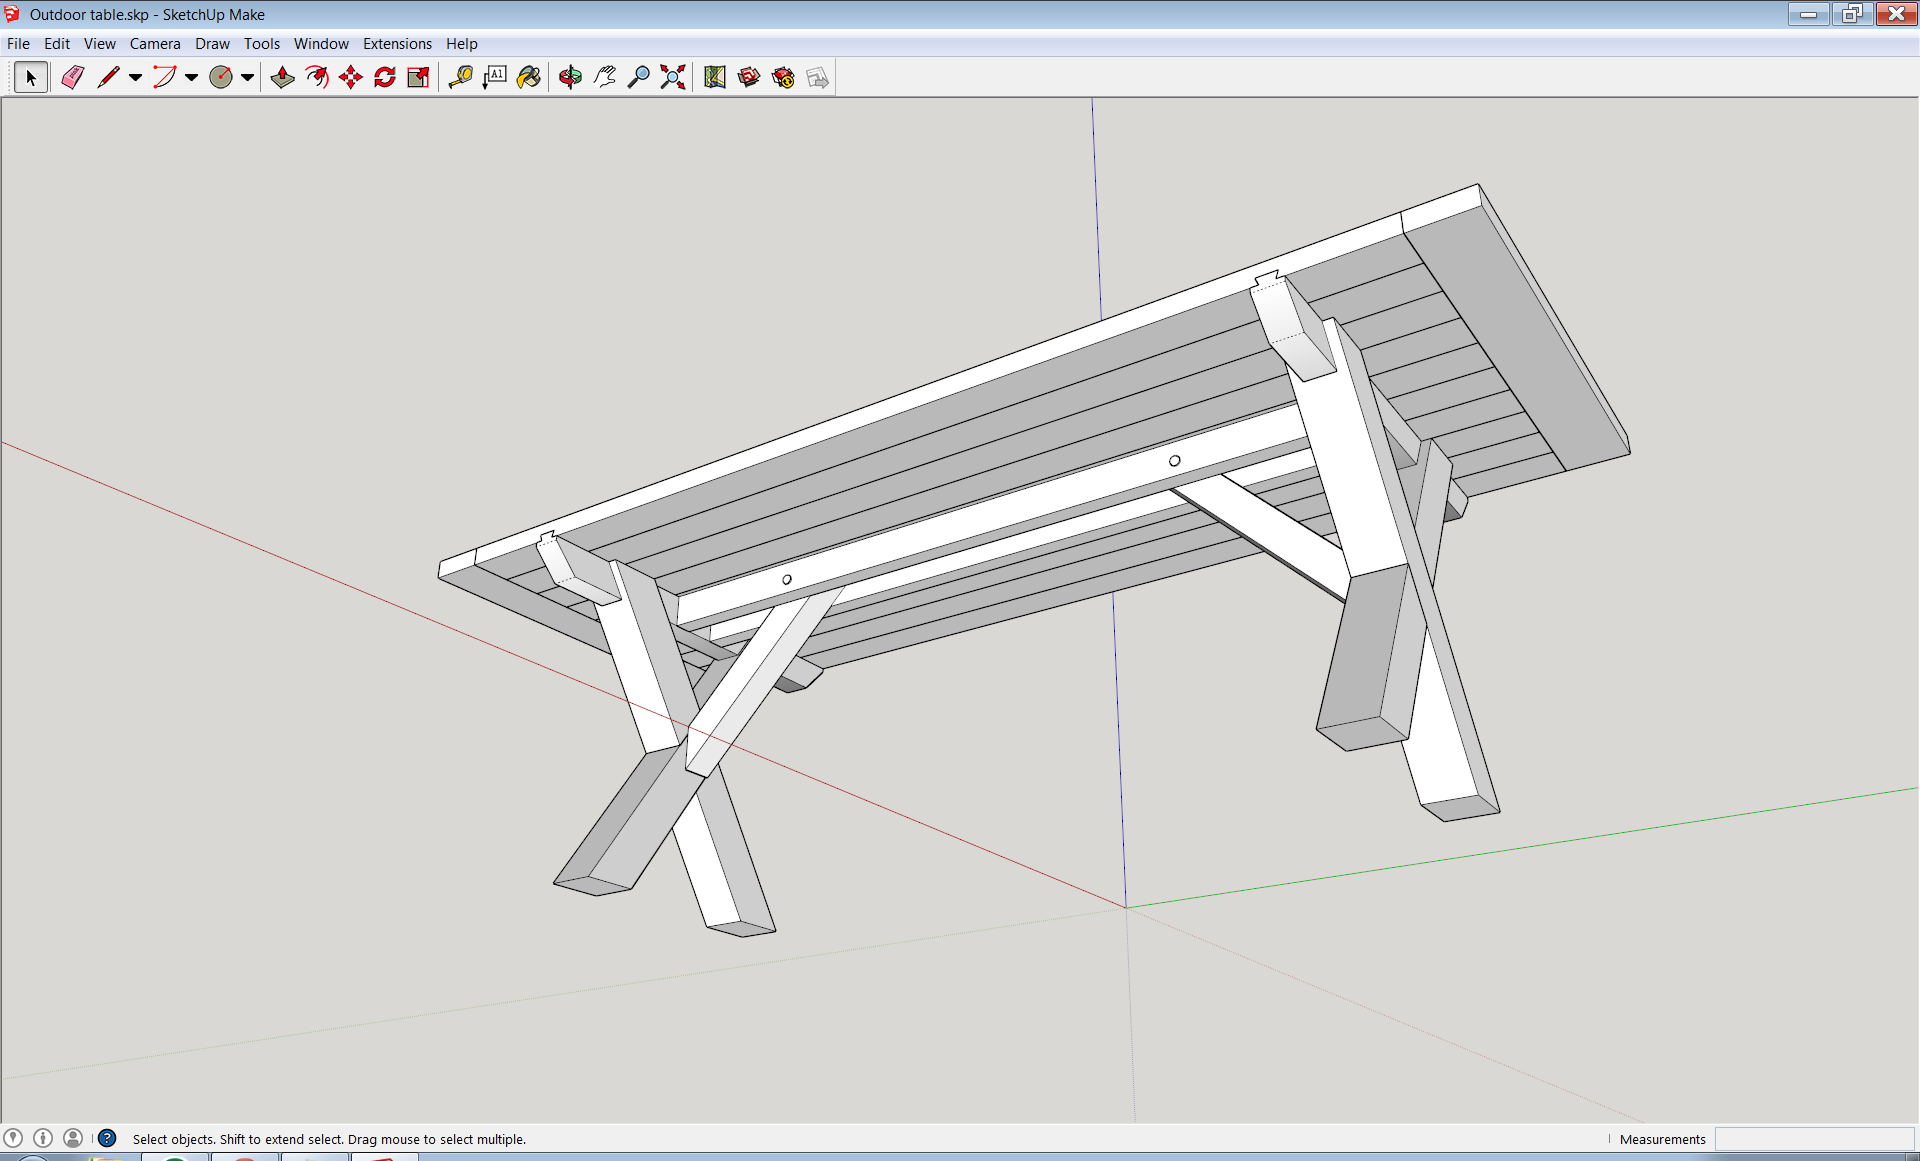The image size is (1920, 1161).
Task: Open the View menu
Action: 100,44
